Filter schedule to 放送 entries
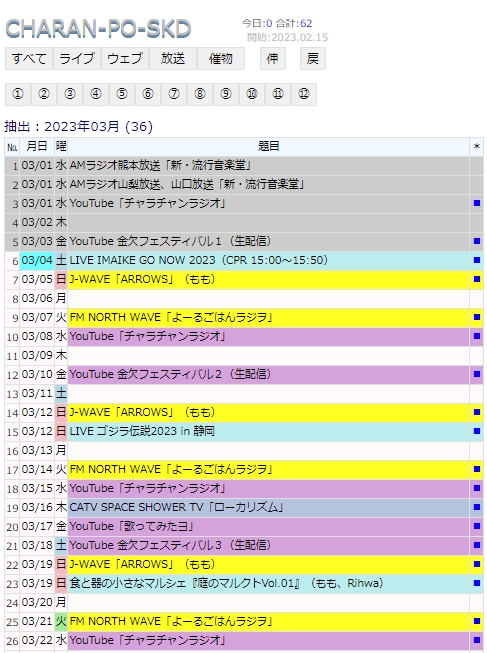This screenshot has height=653, width=487. (x=172, y=58)
